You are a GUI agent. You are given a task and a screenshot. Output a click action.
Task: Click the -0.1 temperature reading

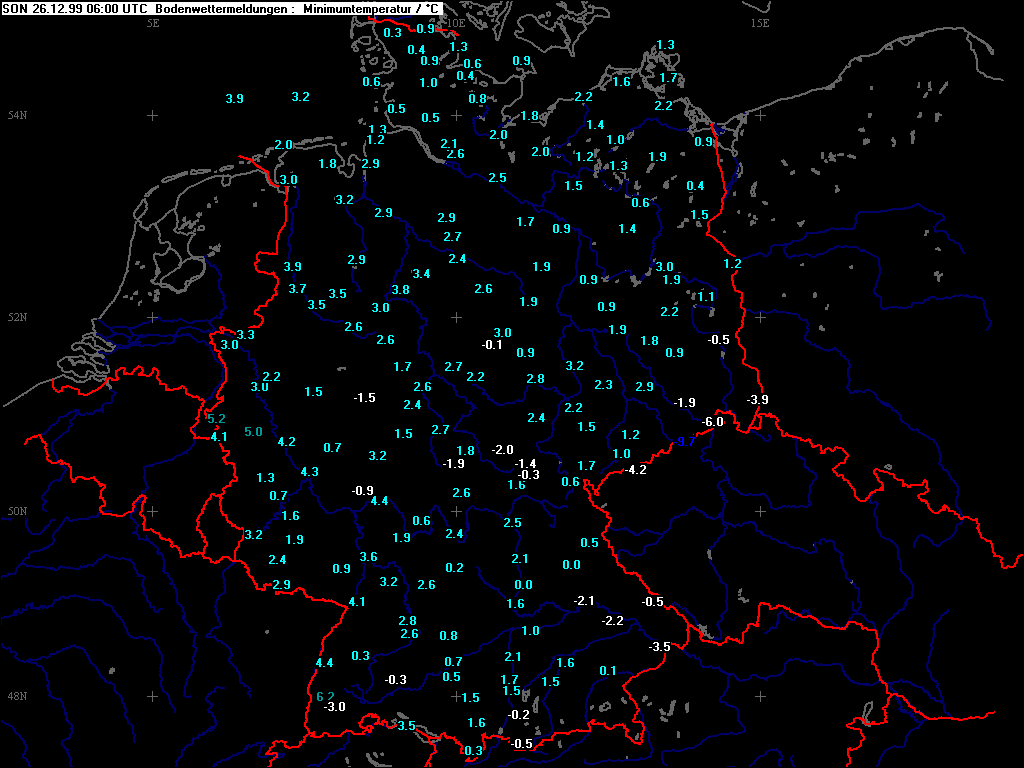(x=492, y=345)
